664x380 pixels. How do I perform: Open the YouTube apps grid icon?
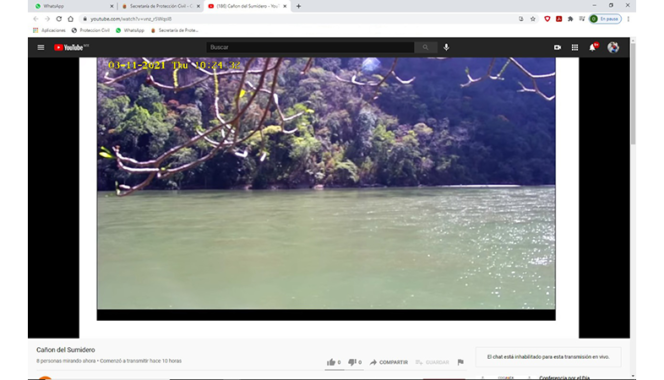[x=575, y=47]
